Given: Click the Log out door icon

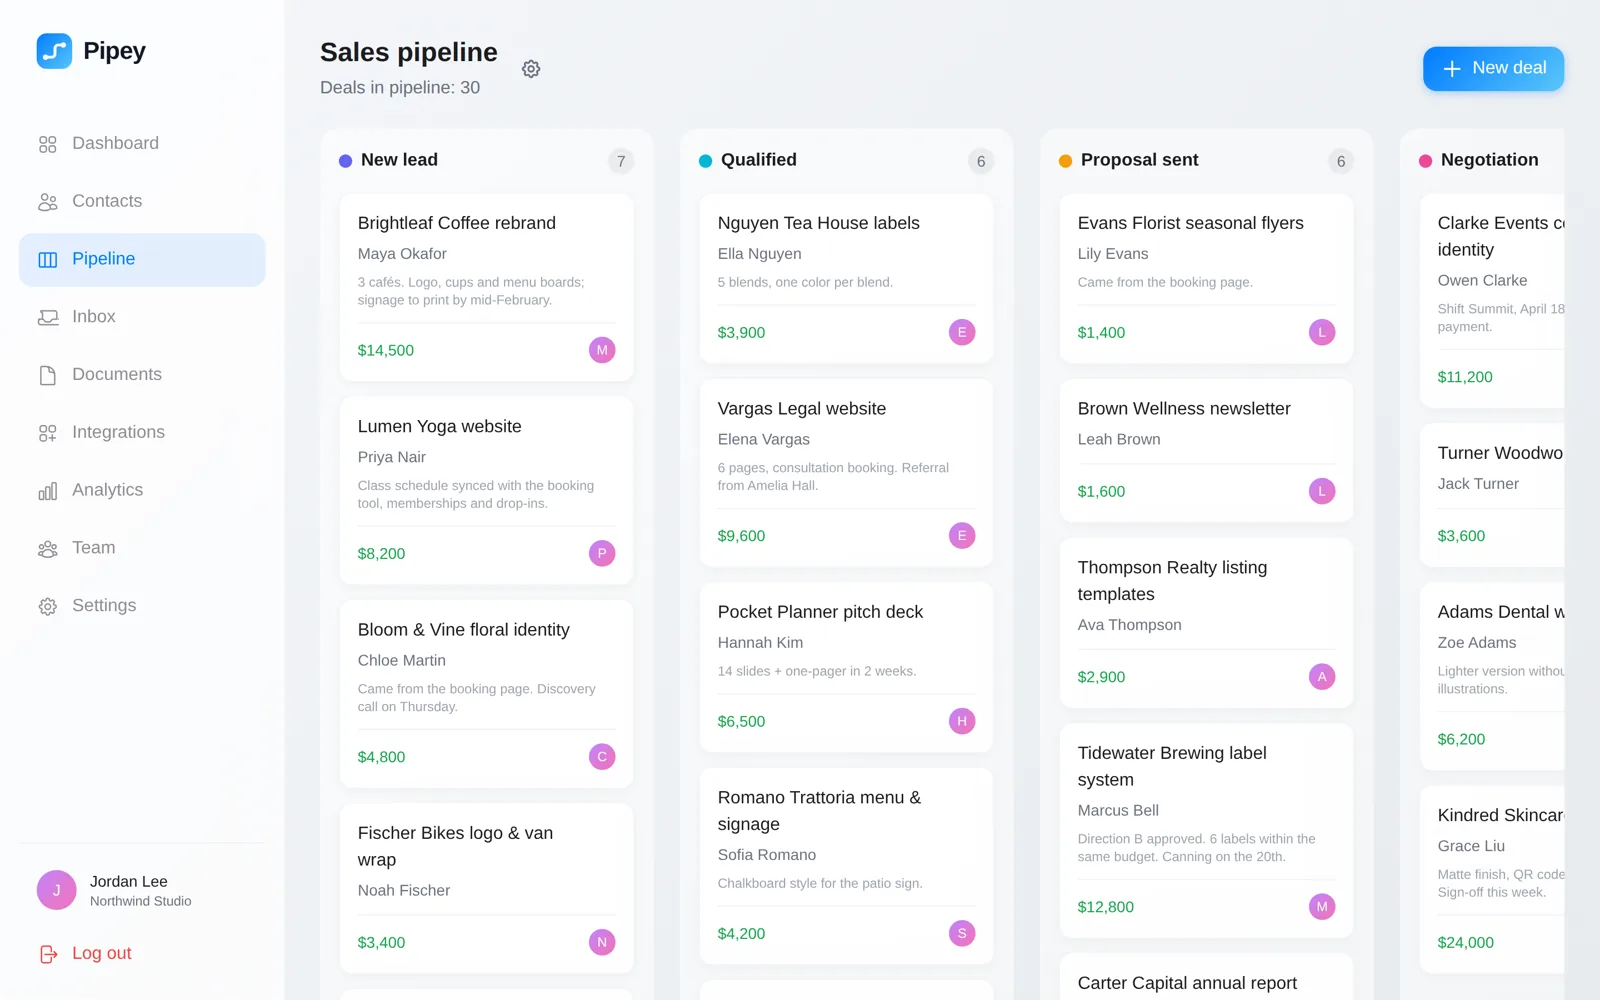Looking at the screenshot, I should [48, 954].
